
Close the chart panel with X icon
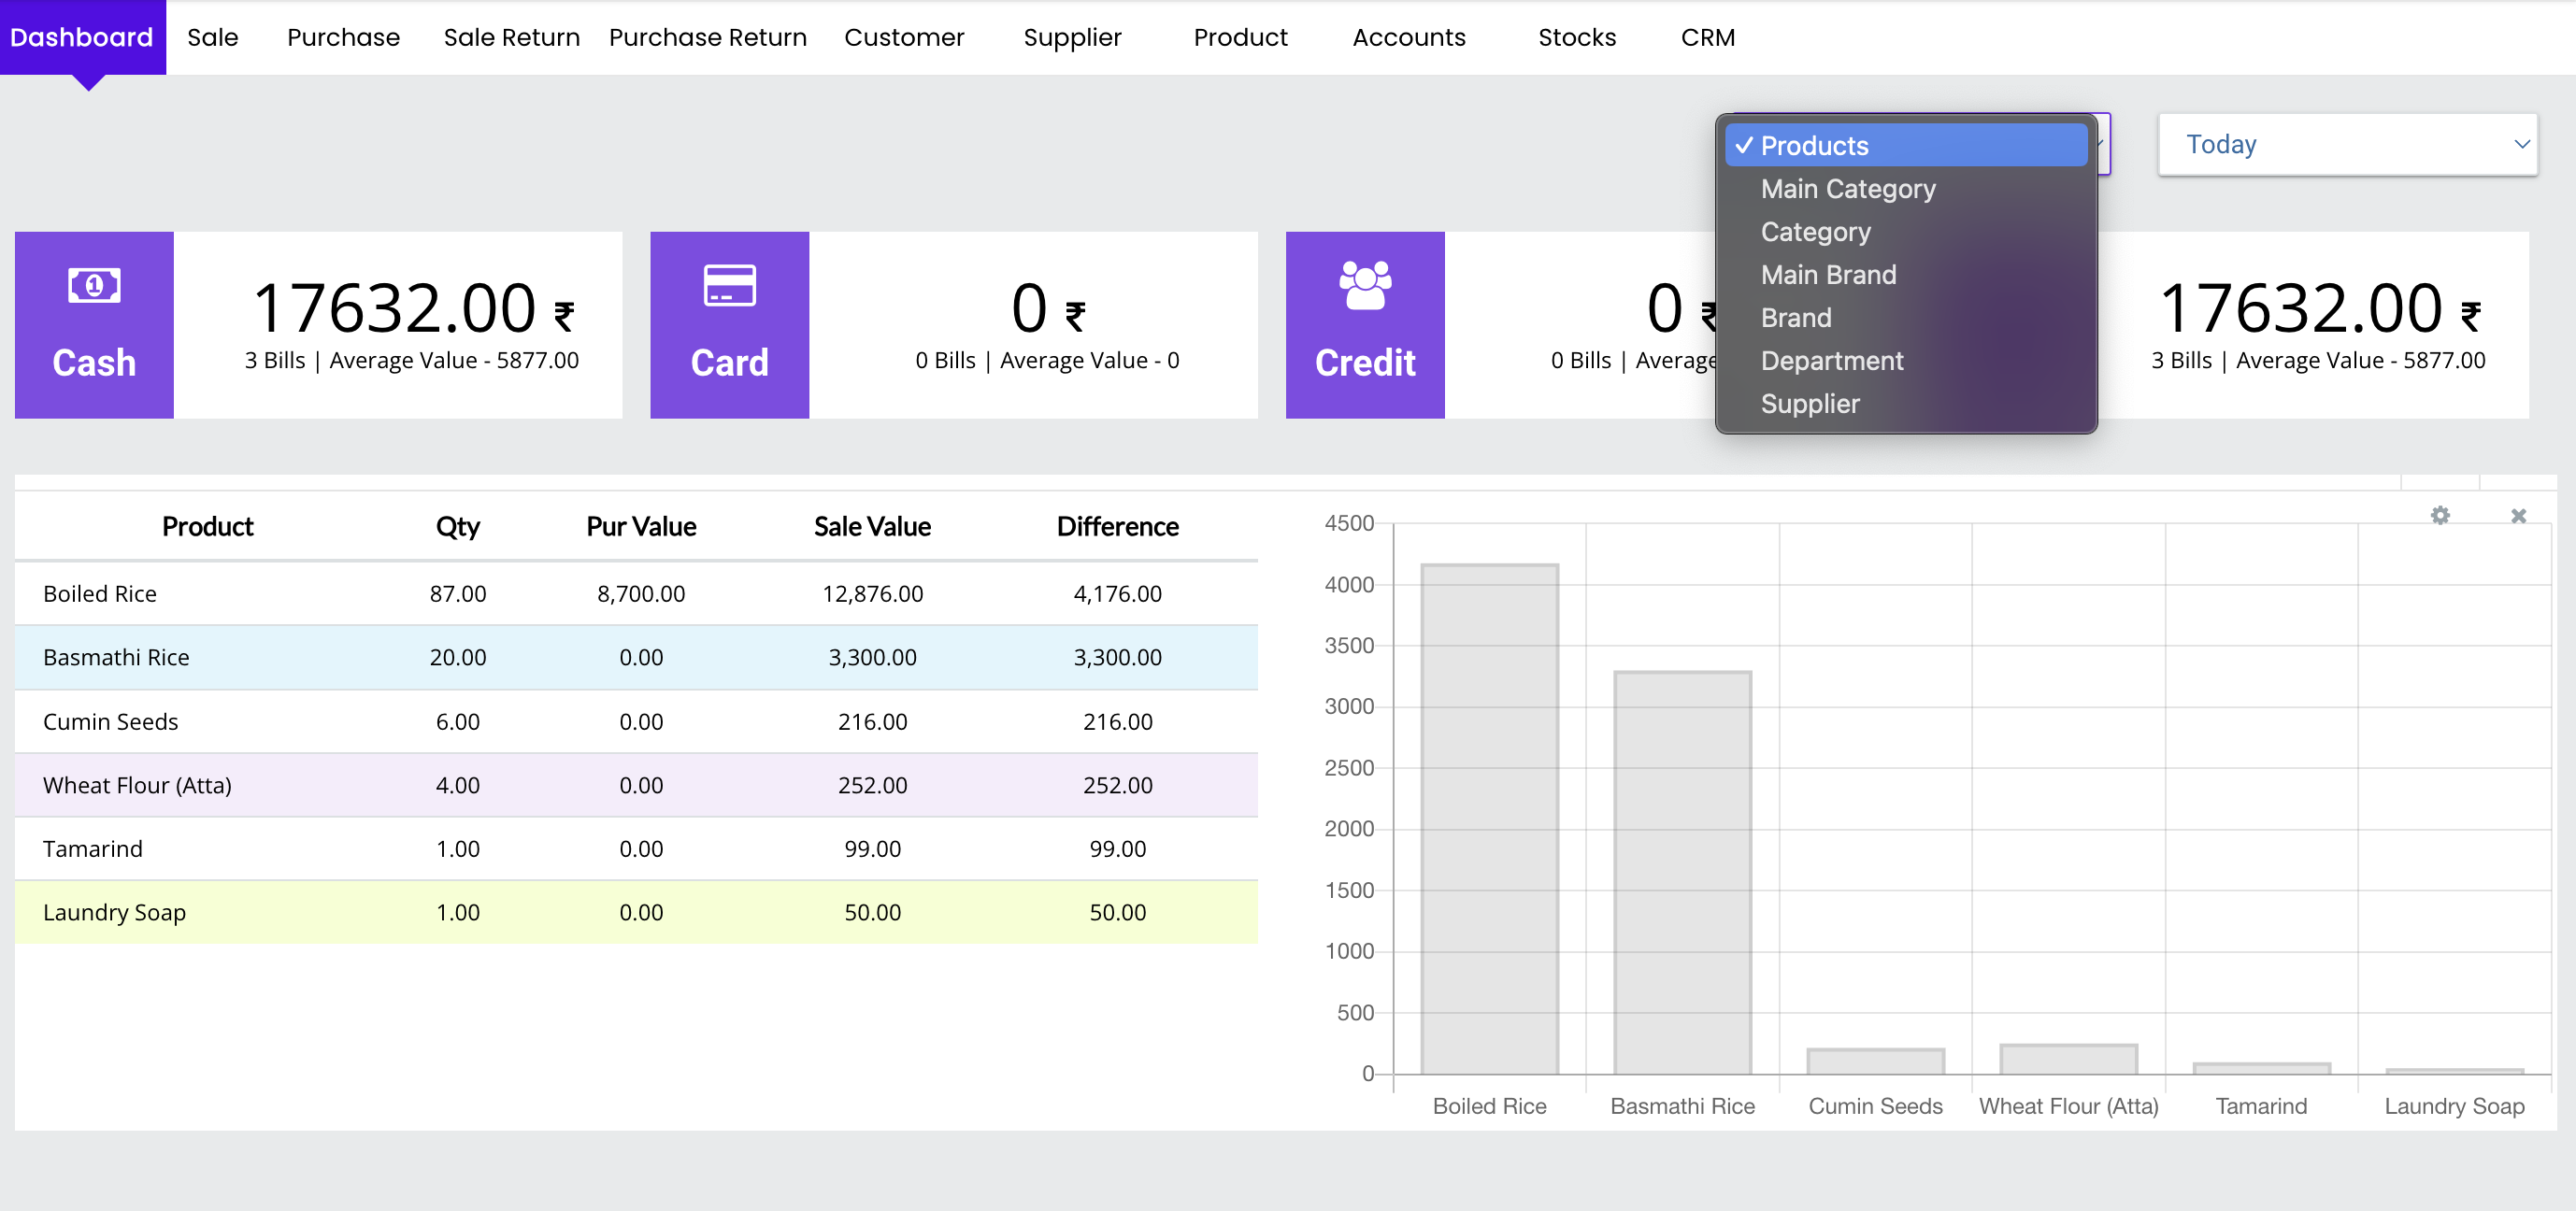coord(2518,515)
